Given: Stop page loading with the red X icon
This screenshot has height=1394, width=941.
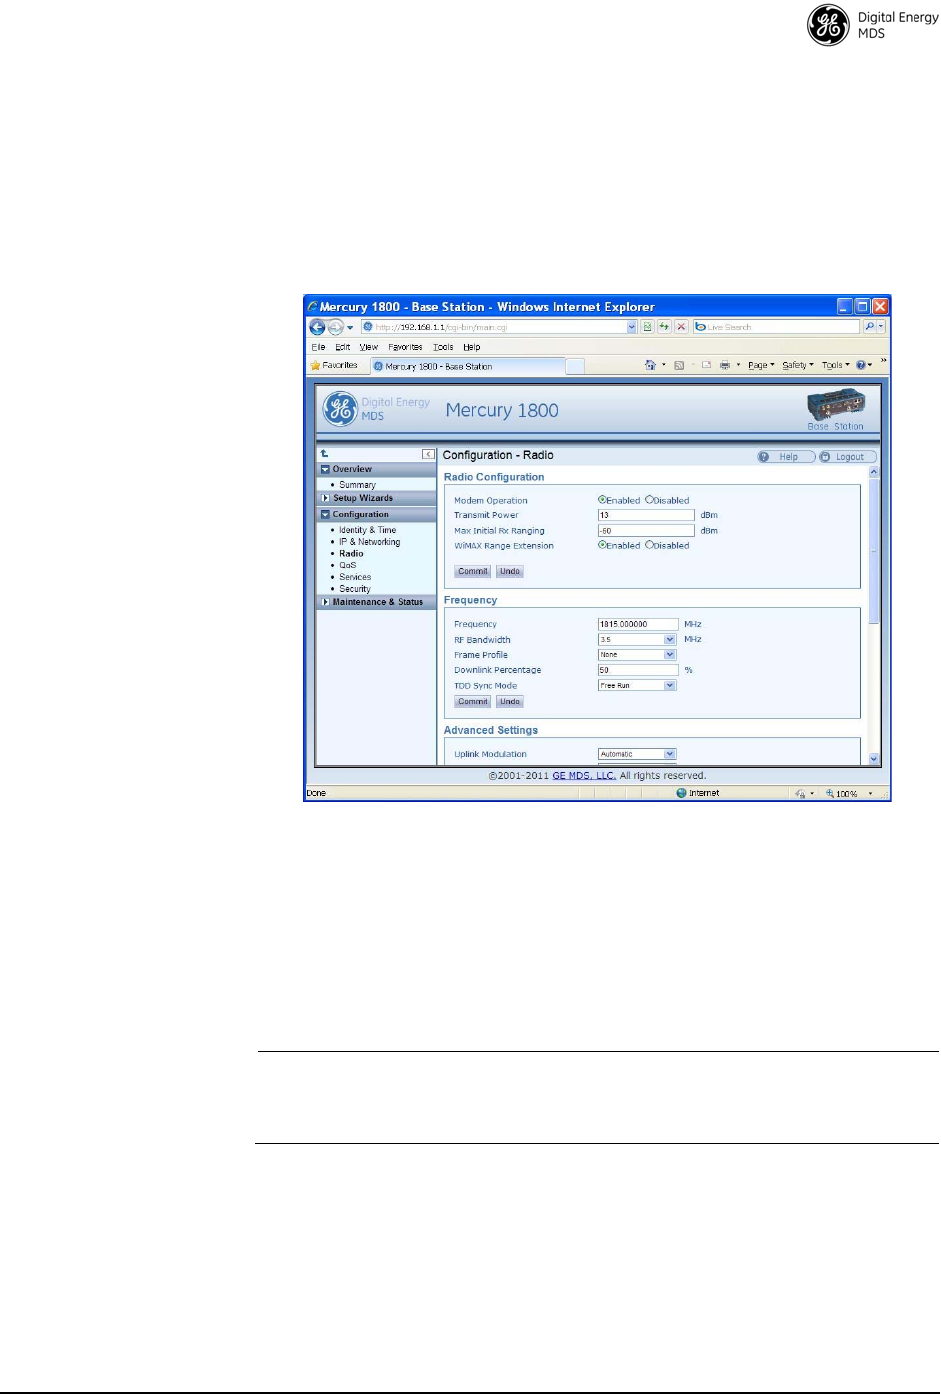Looking at the screenshot, I should pyautogui.click(x=681, y=327).
